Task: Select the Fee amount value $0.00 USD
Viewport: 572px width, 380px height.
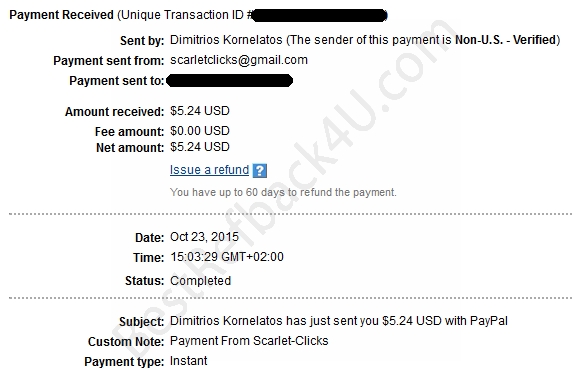Action: point(200,131)
